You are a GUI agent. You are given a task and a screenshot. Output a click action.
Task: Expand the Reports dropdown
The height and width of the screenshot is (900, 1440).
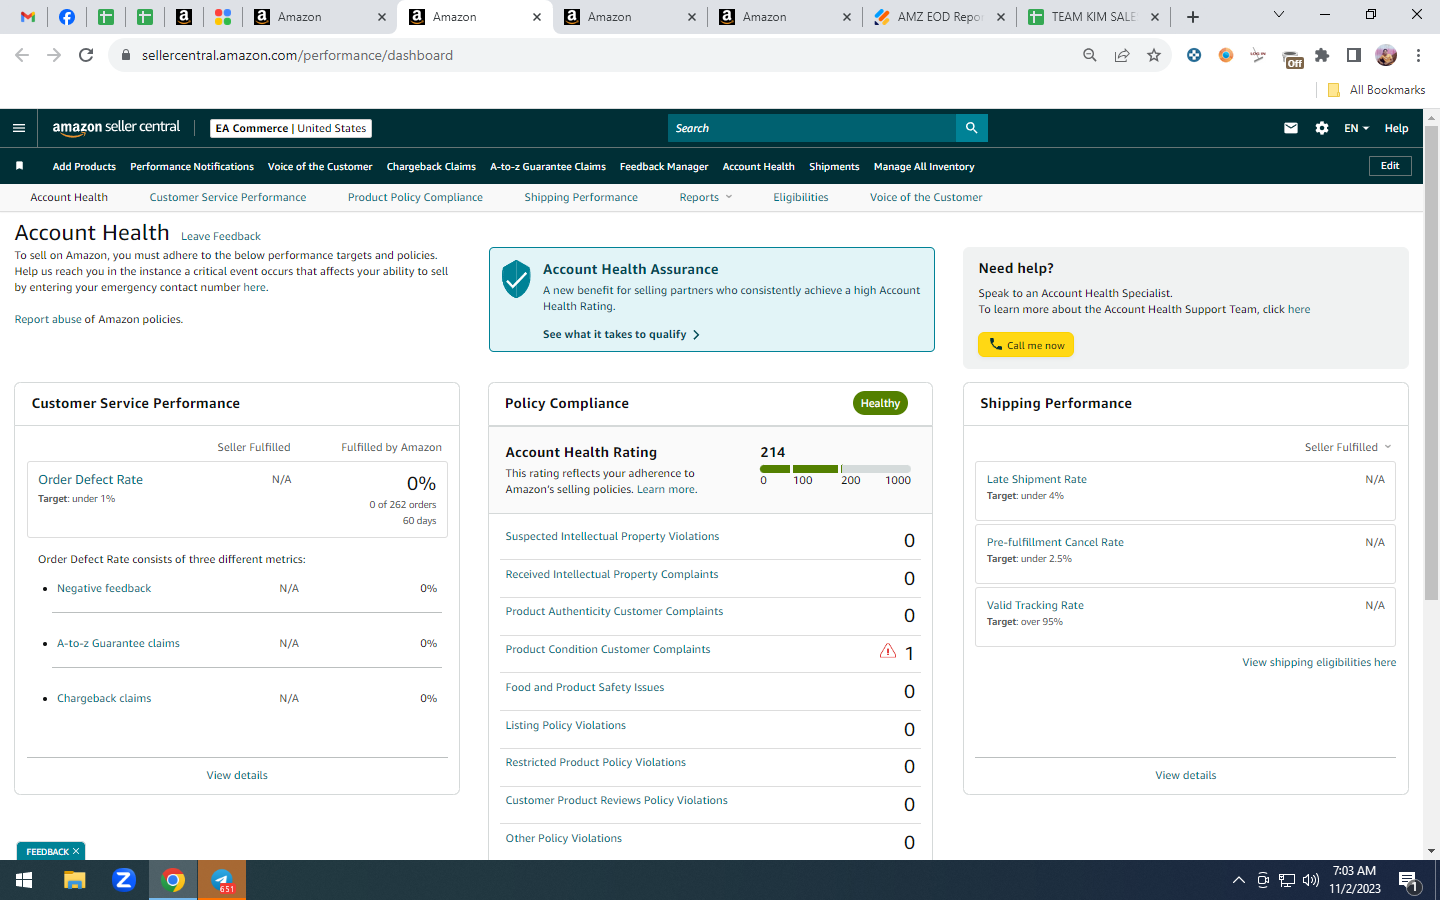tap(706, 197)
